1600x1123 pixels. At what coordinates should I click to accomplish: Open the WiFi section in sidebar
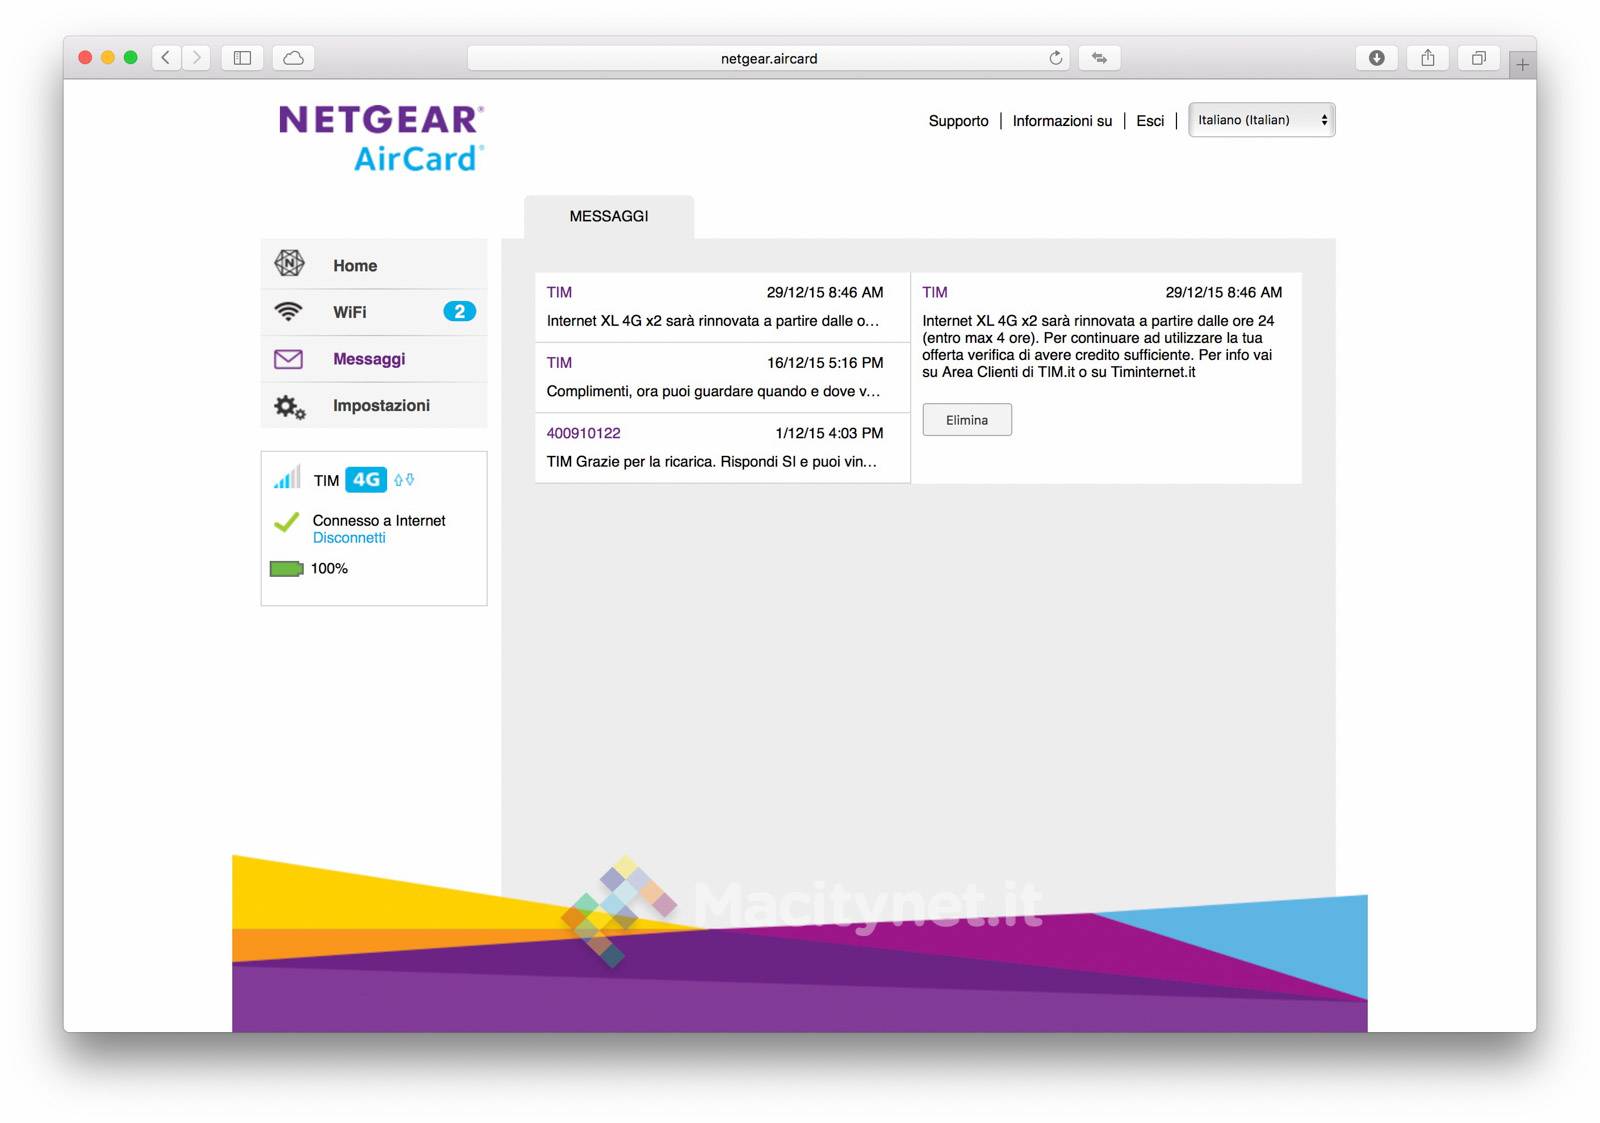(374, 312)
